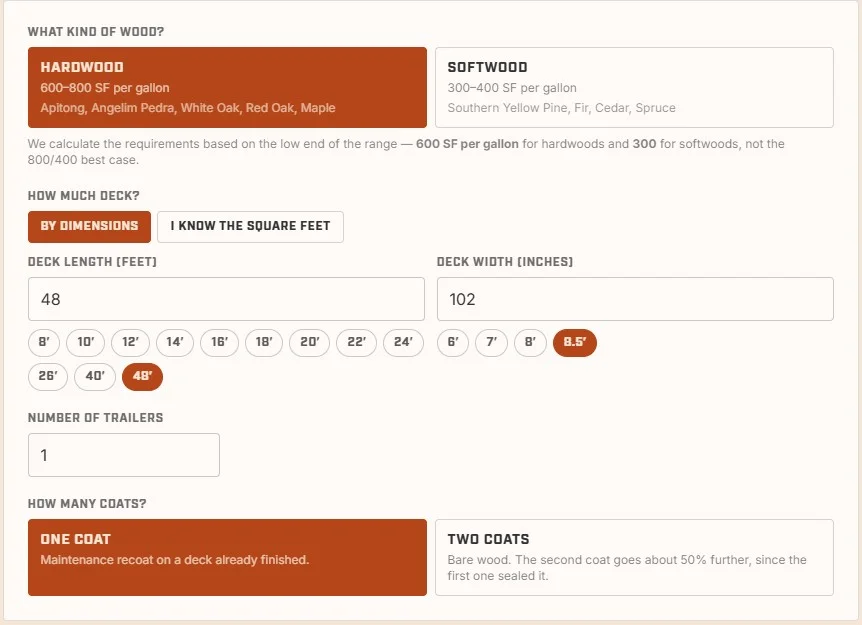The height and width of the screenshot is (625, 862).
Task: Switch to I Know The Square Feet
Action: pyautogui.click(x=250, y=226)
